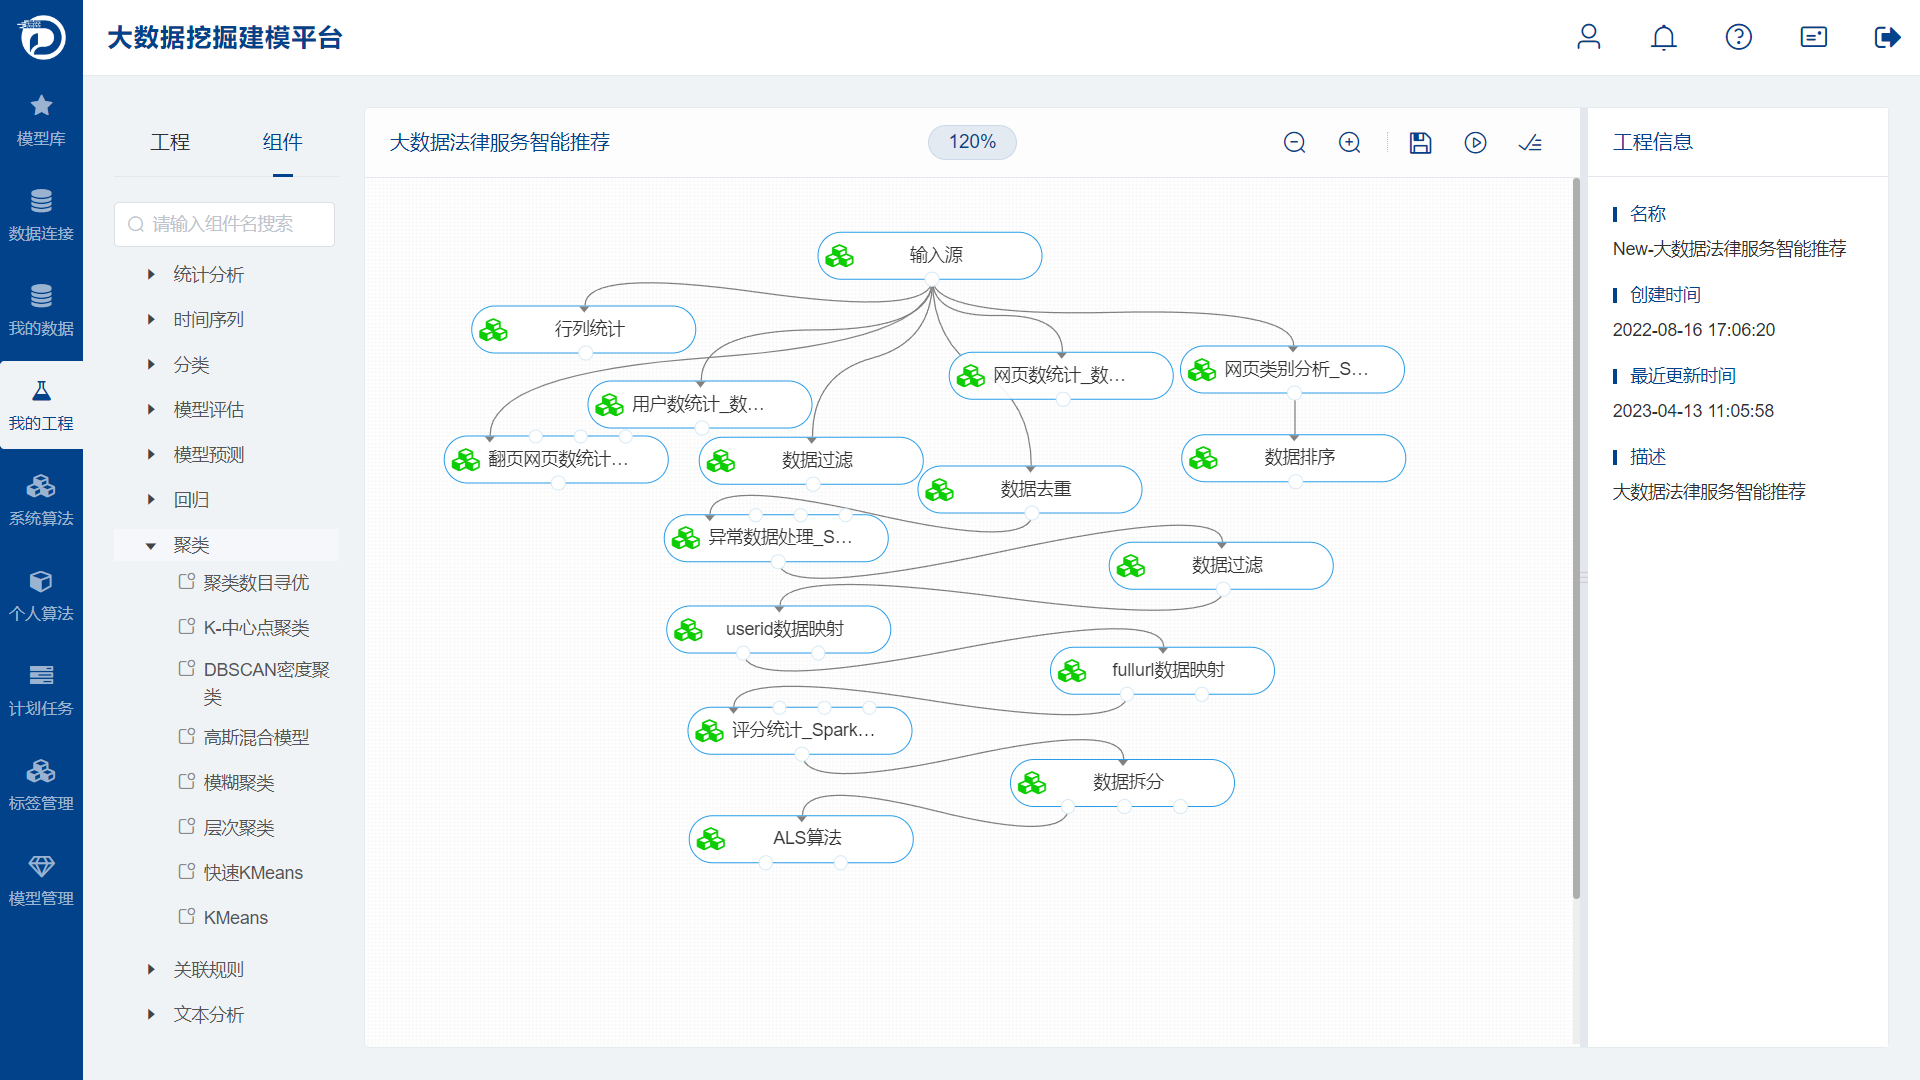Run the workflow with the play icon
This screenshot has width=1920, height=1080.
point(1475,143)
